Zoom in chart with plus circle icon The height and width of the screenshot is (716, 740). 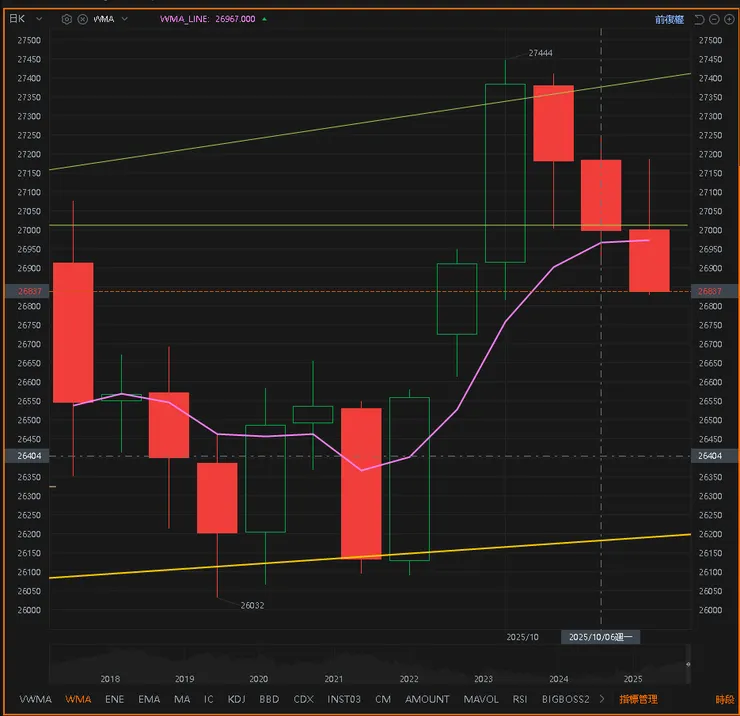[729, 19]
